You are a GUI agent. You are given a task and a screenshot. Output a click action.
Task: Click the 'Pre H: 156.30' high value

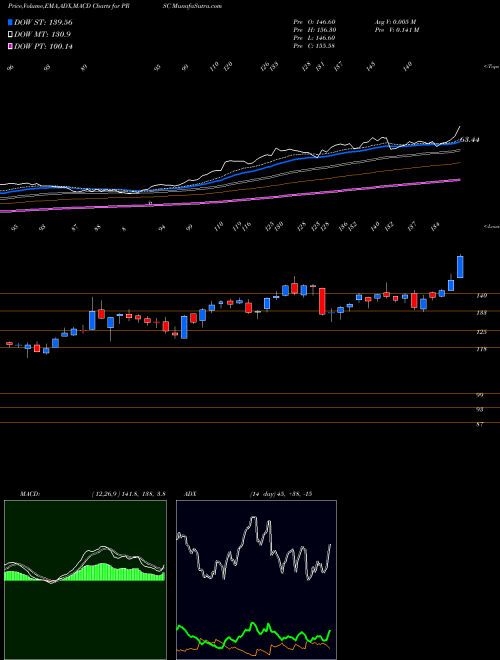tap(314, 30)
